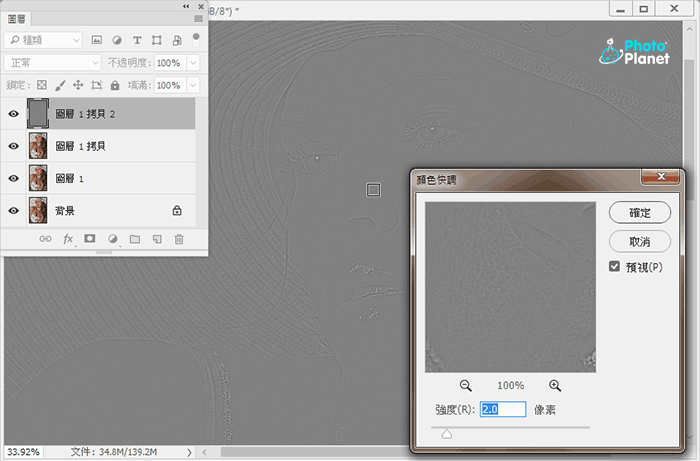This screenshot has width=700, height=461.
Task: Filter layers by adjustment layer icon
Action: 117,40
